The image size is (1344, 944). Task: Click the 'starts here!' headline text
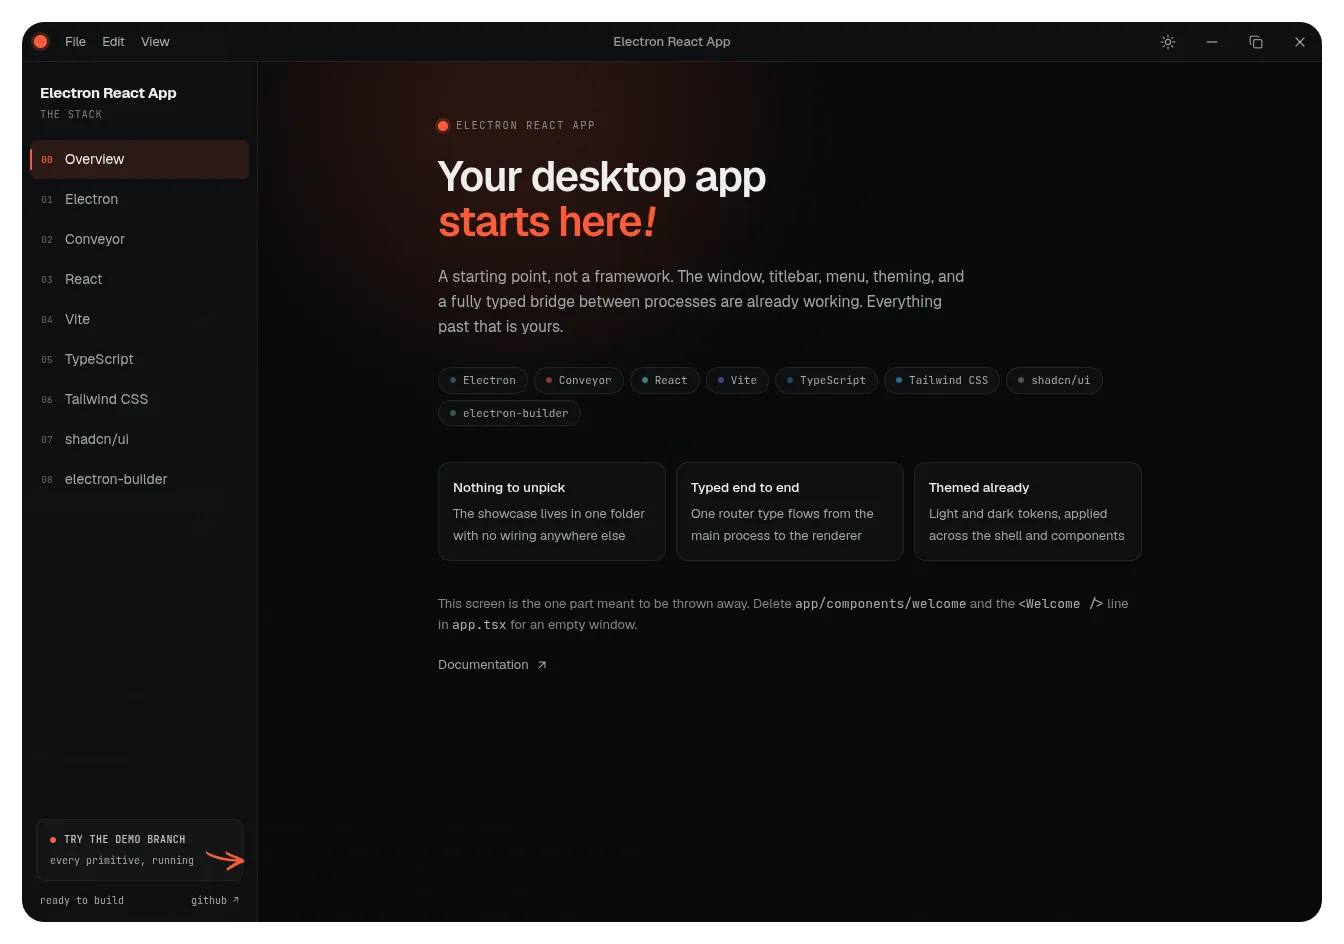547,222
